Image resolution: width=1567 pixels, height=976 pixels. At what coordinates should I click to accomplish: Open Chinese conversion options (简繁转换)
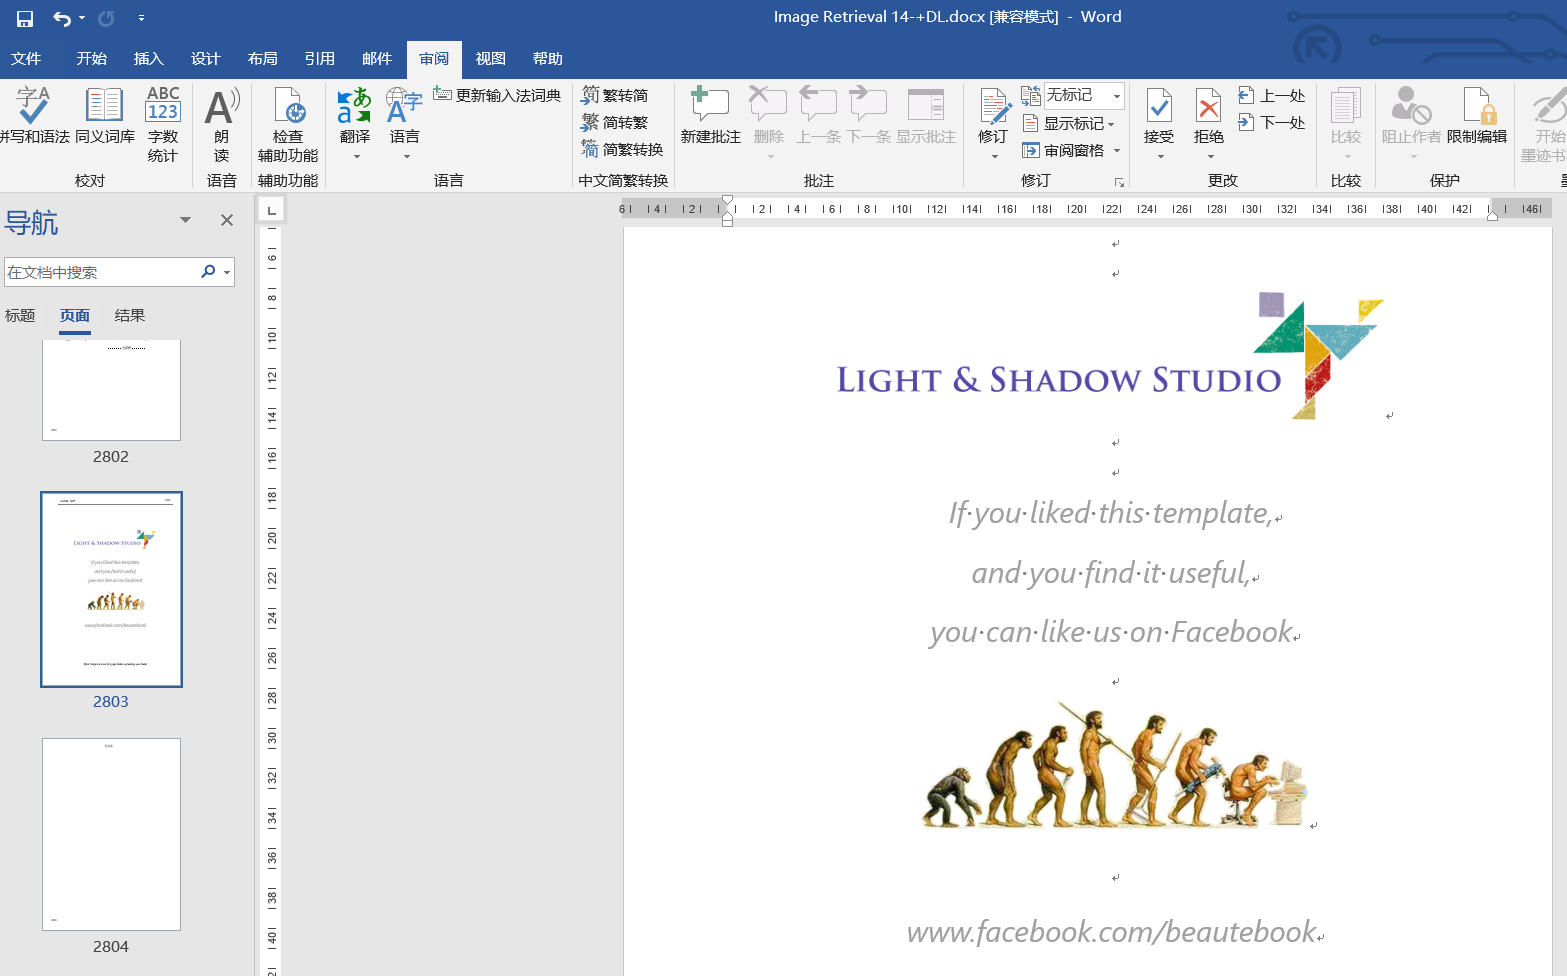tap(622, 149)
